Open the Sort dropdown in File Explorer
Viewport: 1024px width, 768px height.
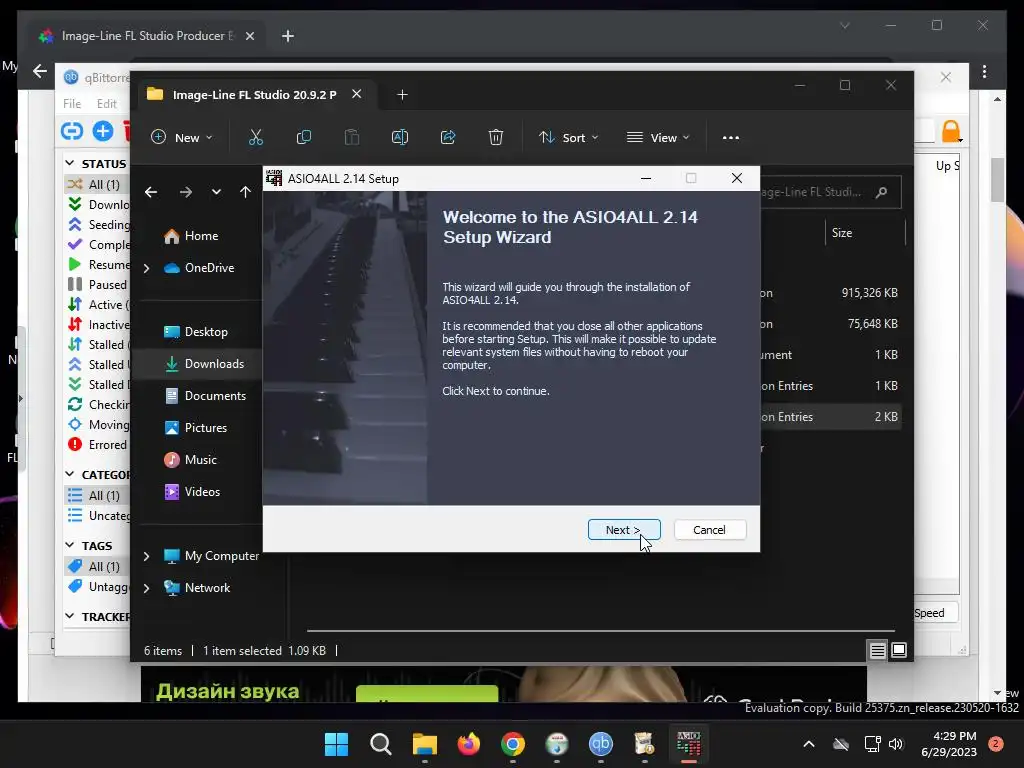(x=568, y=138)
